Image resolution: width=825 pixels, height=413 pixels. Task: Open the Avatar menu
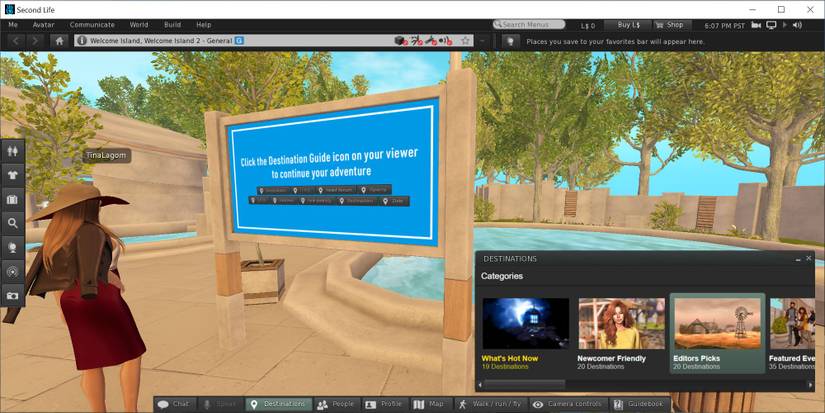(43, 25)
